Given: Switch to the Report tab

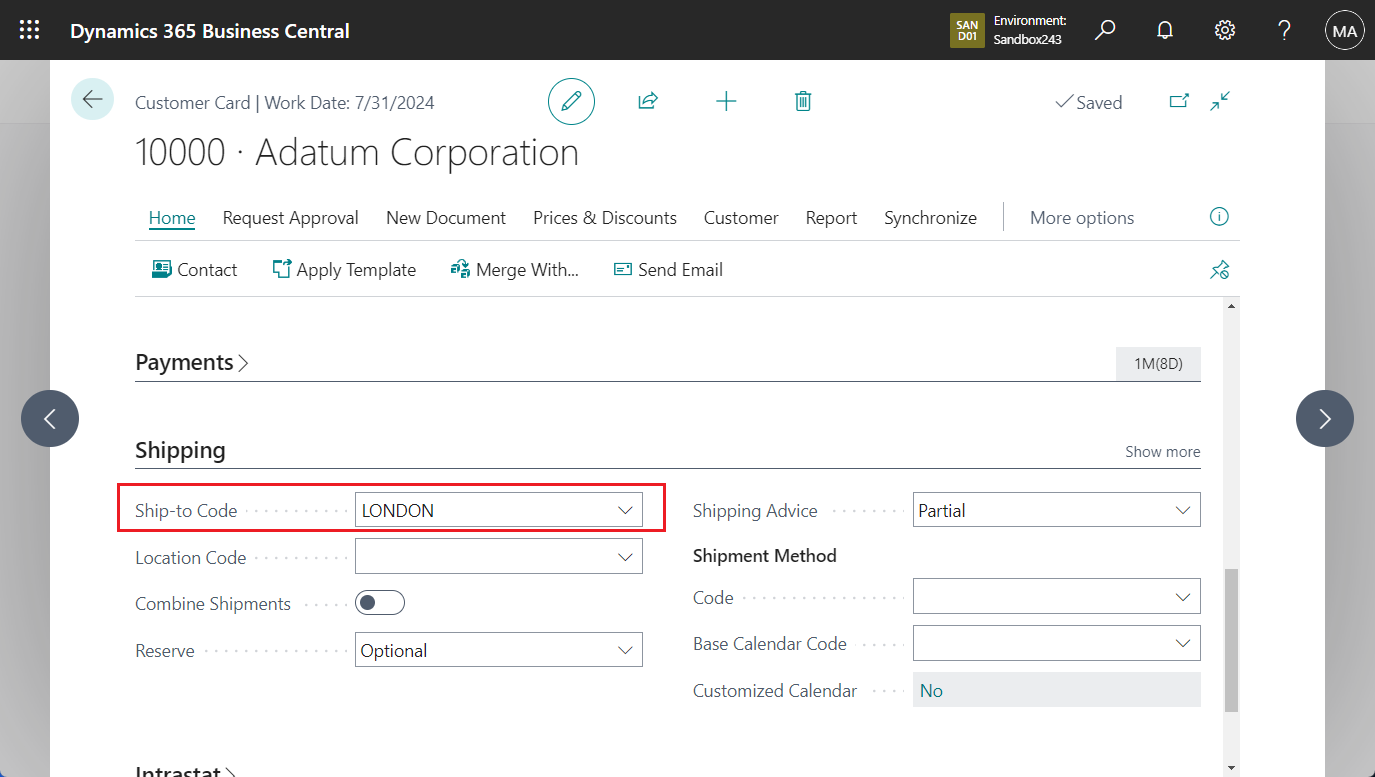Looking at the screenshot, I should pos(831,217).
